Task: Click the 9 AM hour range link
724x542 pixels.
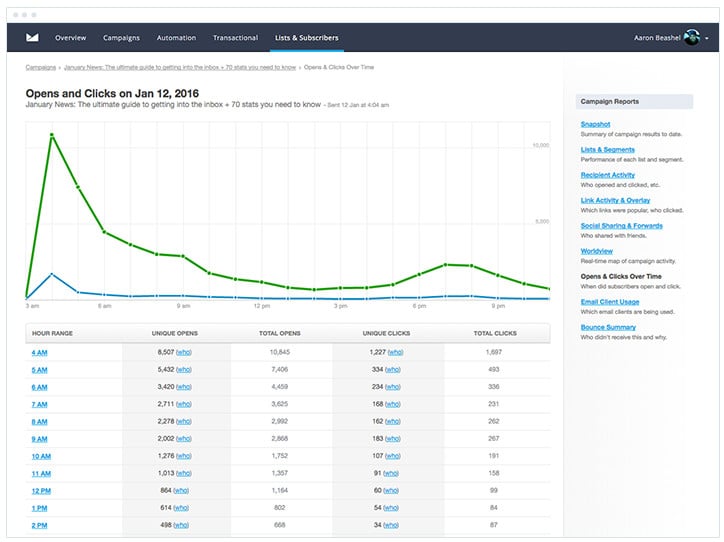Action: [x=39, y=439]
